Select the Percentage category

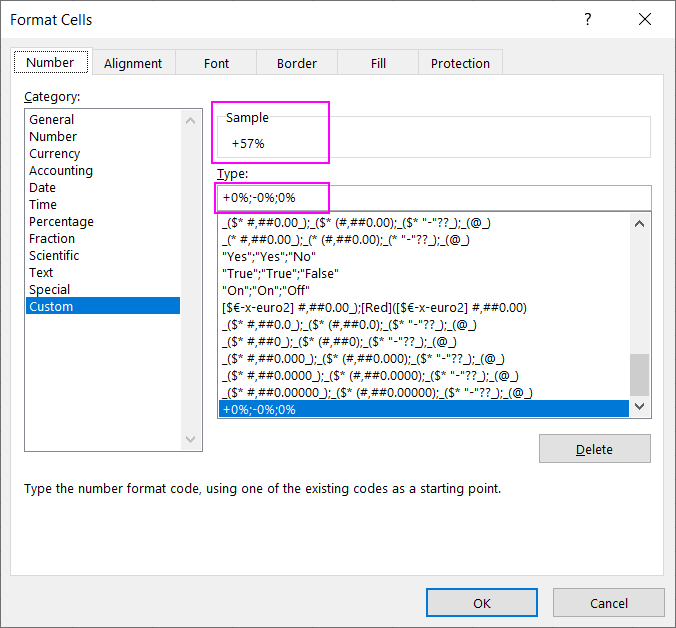point(61,222)
